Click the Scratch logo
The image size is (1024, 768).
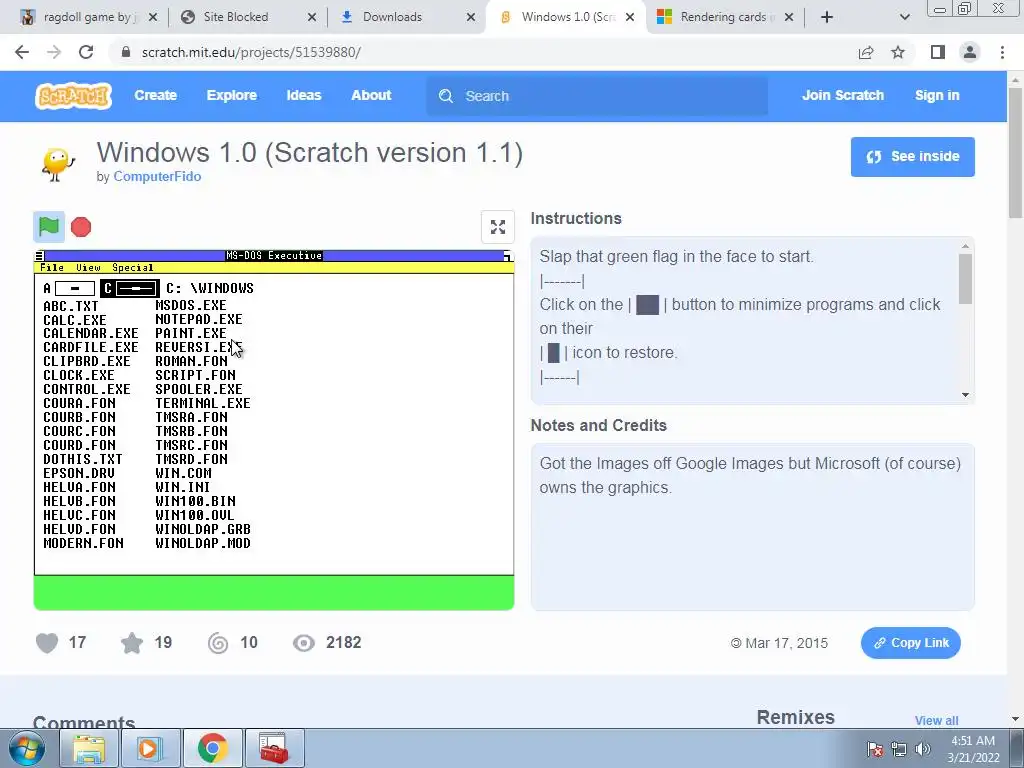click(73, 96)
